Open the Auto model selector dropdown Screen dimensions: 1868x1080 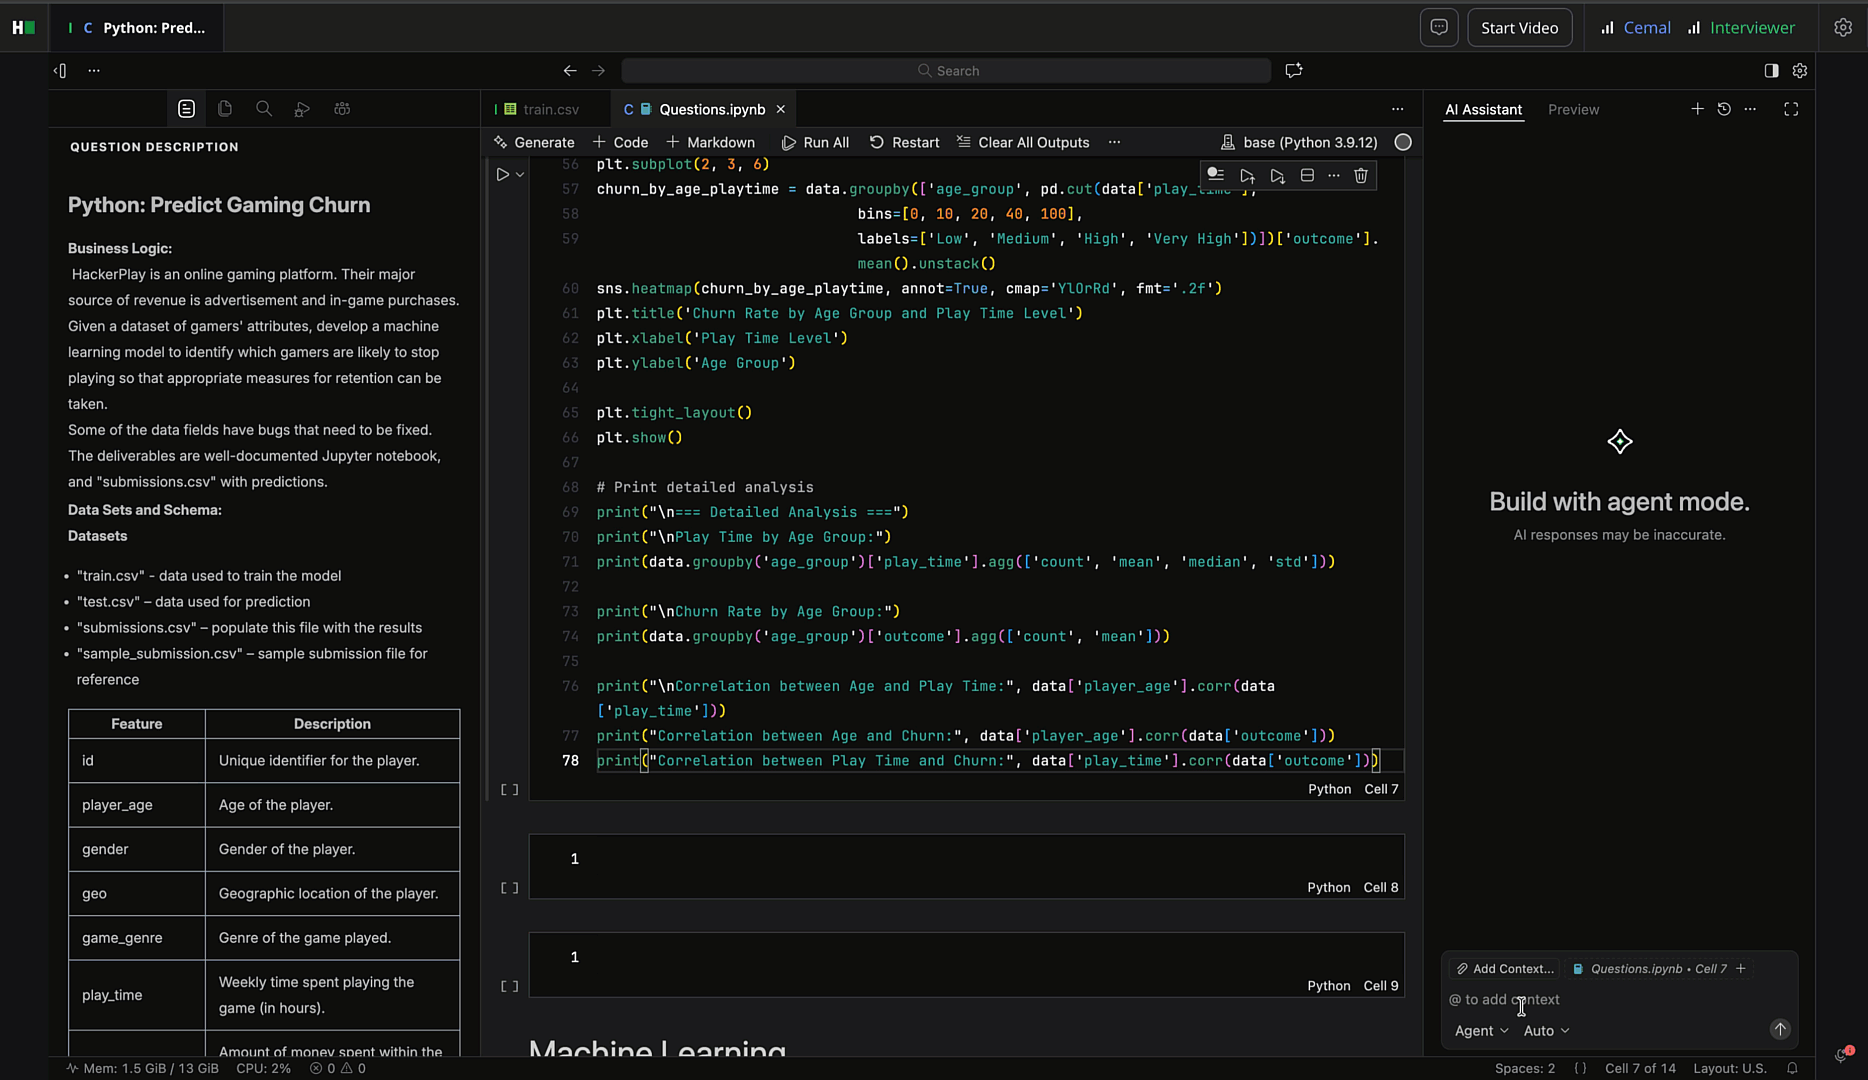[1545, 1030]
